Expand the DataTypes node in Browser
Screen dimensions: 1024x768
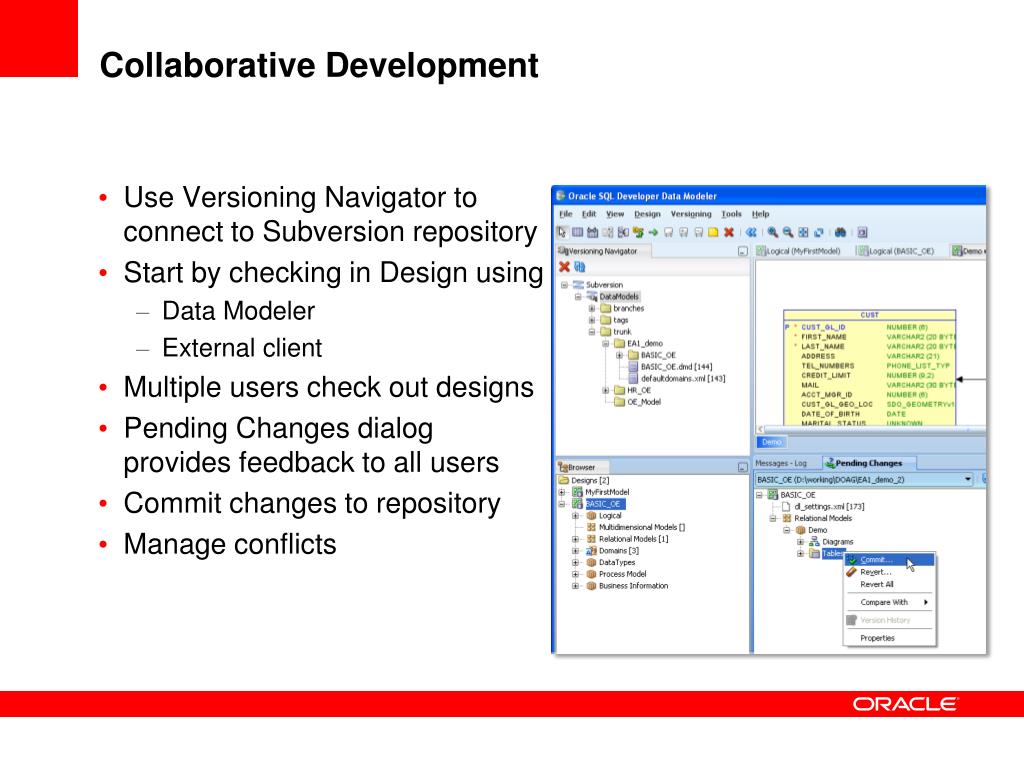[x=575, y=562]
